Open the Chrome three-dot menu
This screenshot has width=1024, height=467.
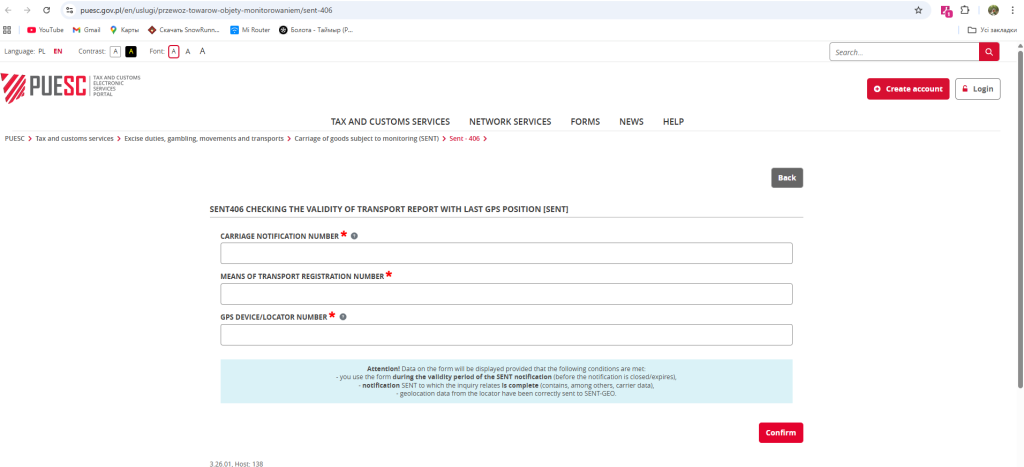coord(1012,10)
